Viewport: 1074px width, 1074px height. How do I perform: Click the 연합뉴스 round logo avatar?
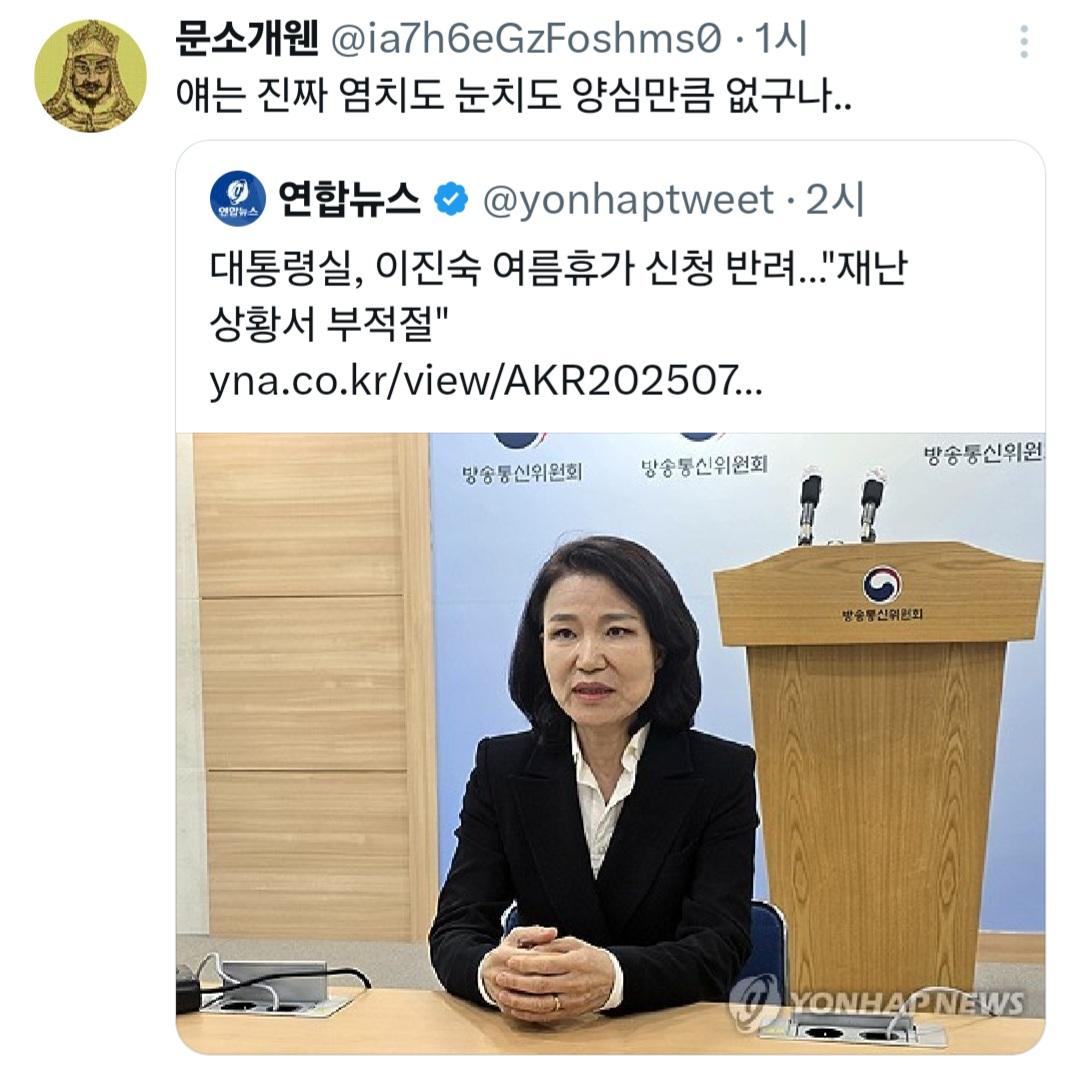coord(238,198)
